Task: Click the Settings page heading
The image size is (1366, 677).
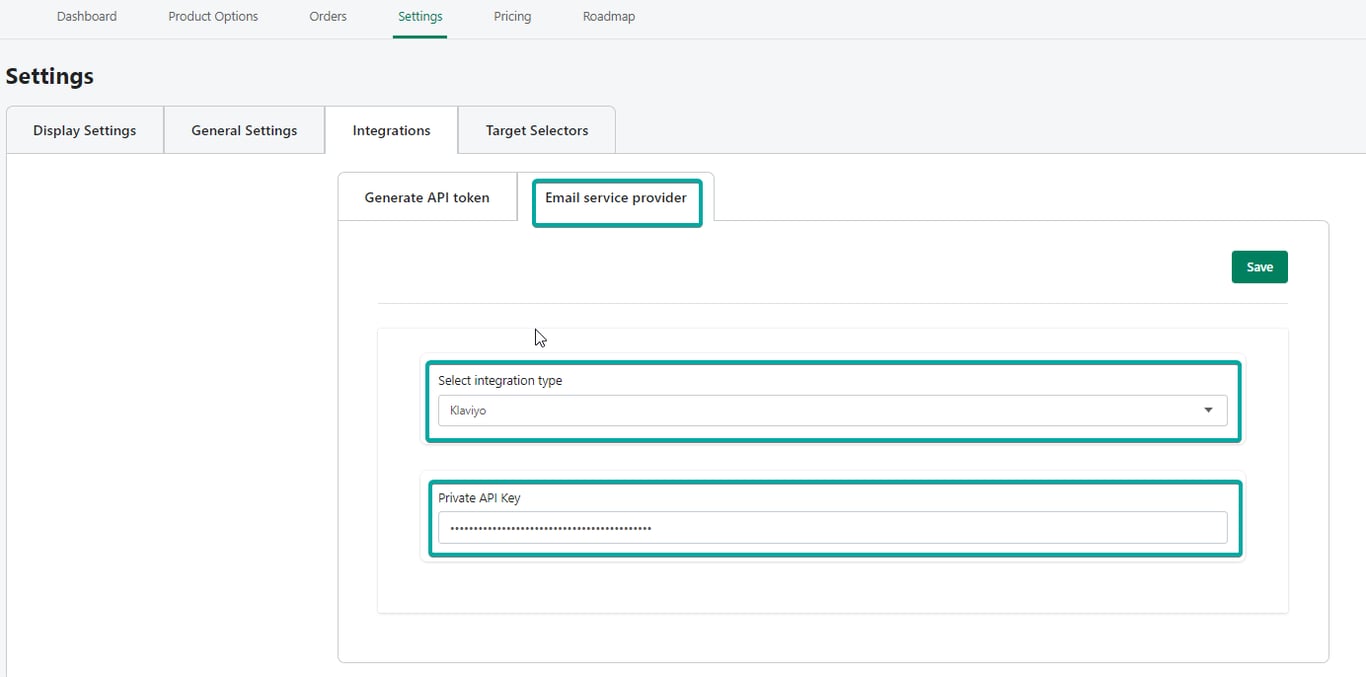Action: (50, 77)
